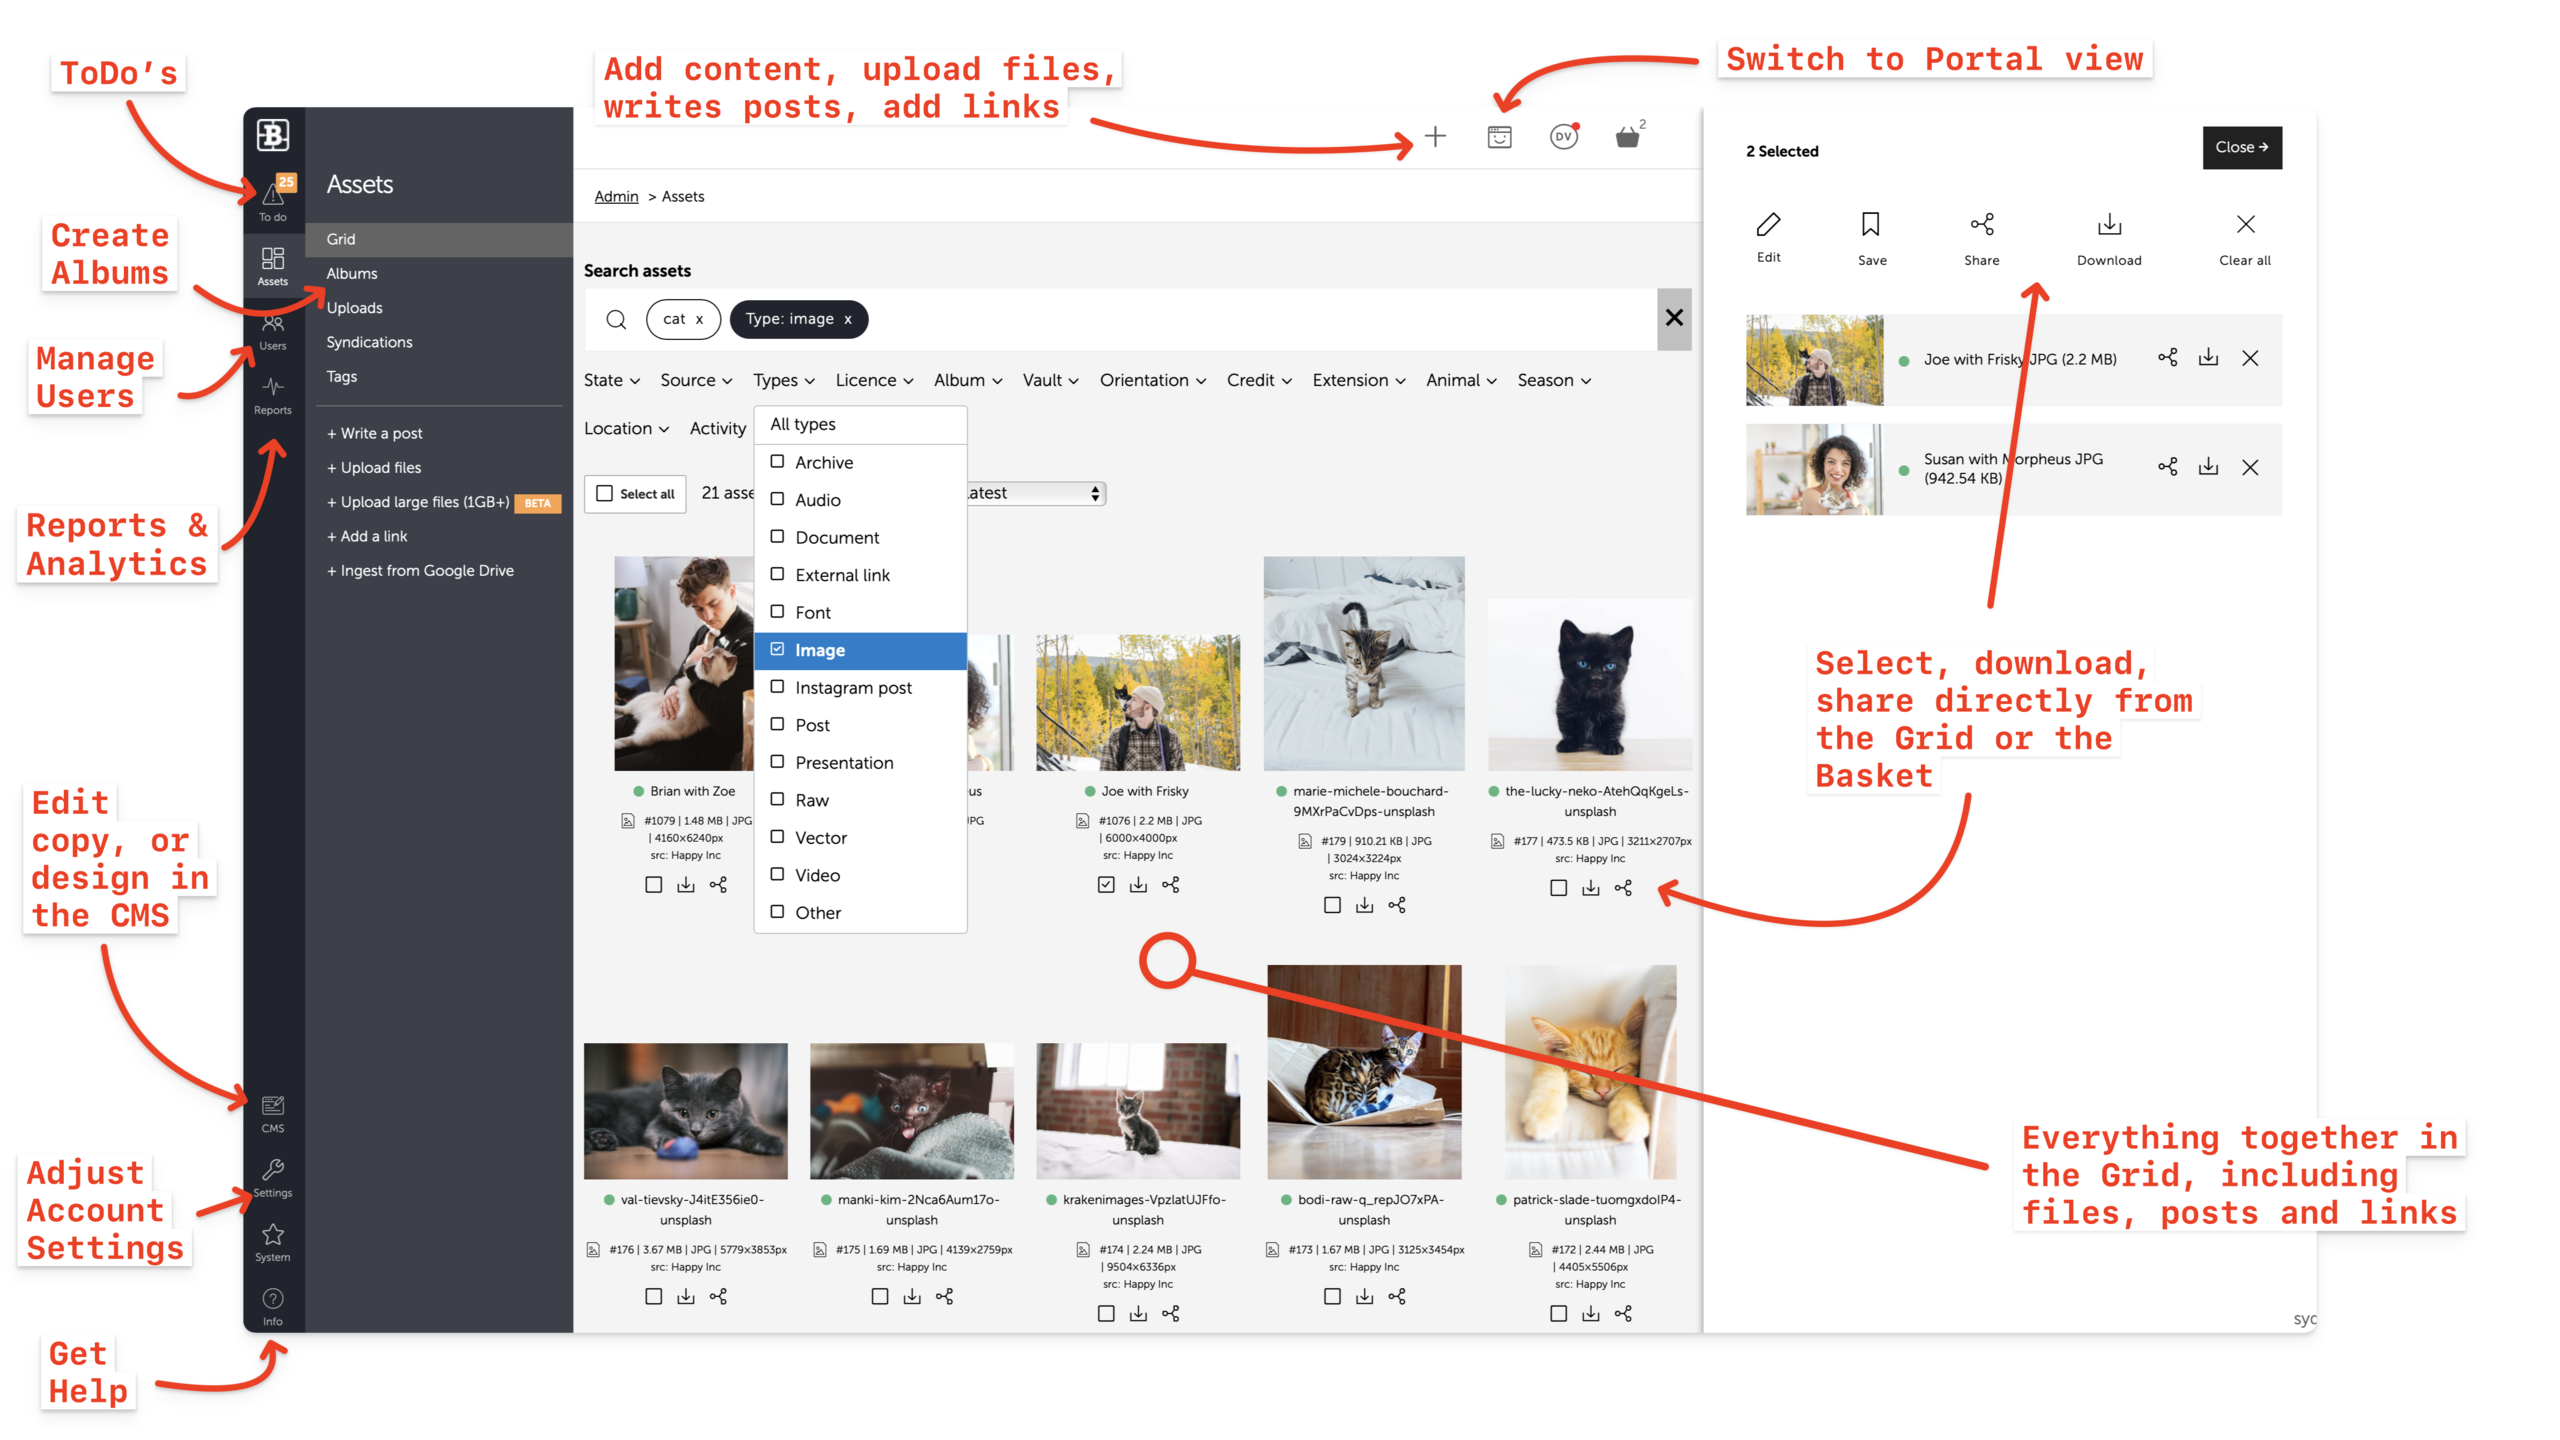Open Albums in the Assets menu
The height and width of the screenshot is (1440, 2560).
click(352, 273)
